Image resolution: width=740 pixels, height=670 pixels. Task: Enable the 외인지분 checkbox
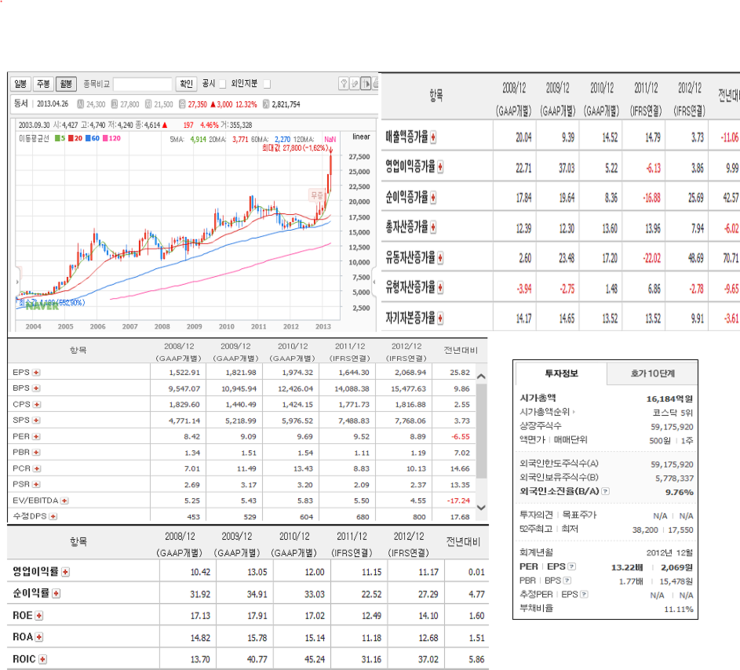(267, 84)
